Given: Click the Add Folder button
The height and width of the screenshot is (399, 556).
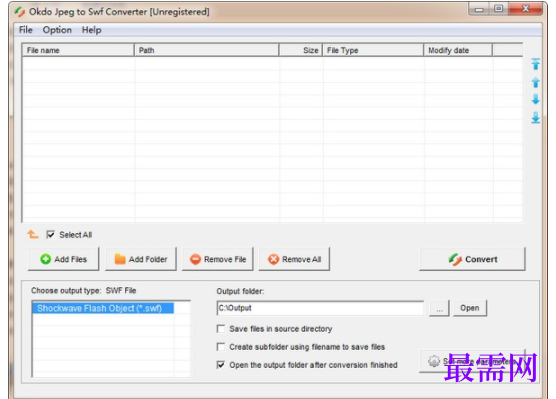Looking at the screenshot, I should click(x=141, y=259).
